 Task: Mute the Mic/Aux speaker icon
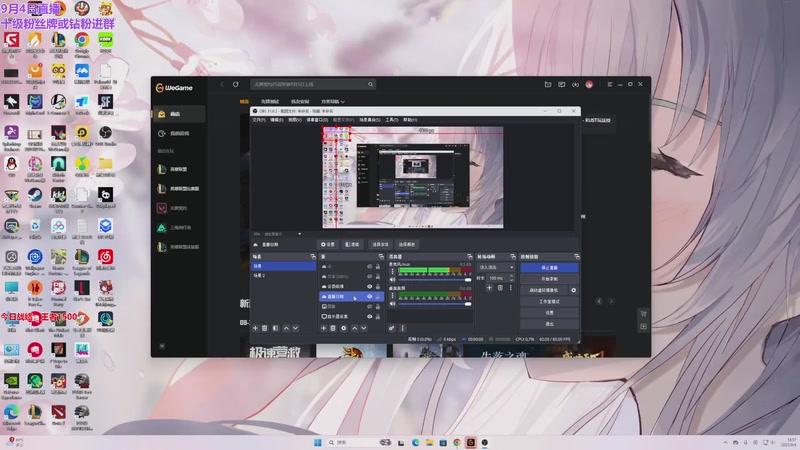392,280
